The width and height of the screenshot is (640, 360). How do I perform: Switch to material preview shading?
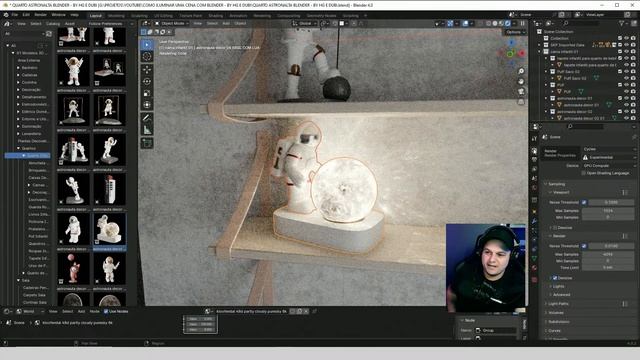[x=502, y=24]
